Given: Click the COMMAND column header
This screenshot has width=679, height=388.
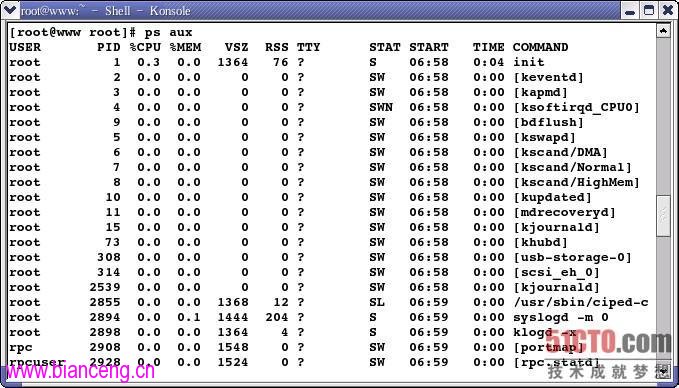Looking at the screenshot, I should pyautogui.click(x=540, y=47).
